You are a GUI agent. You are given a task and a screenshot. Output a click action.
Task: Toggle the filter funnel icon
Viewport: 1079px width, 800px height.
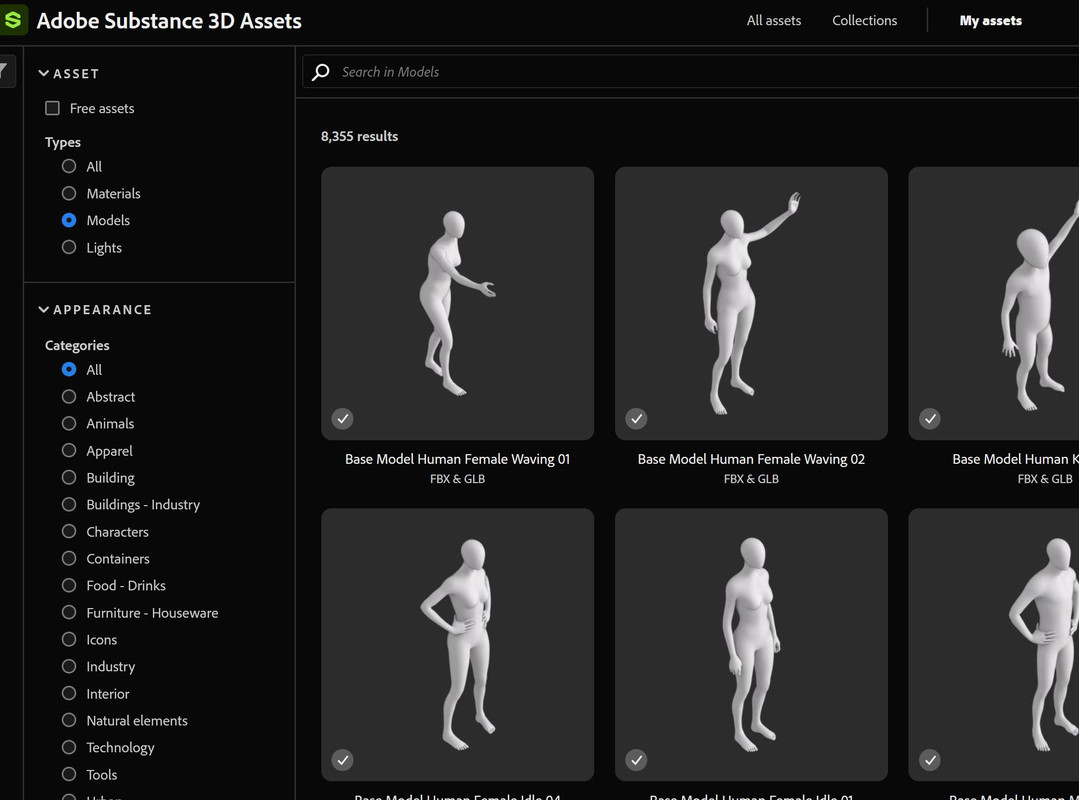4,71
